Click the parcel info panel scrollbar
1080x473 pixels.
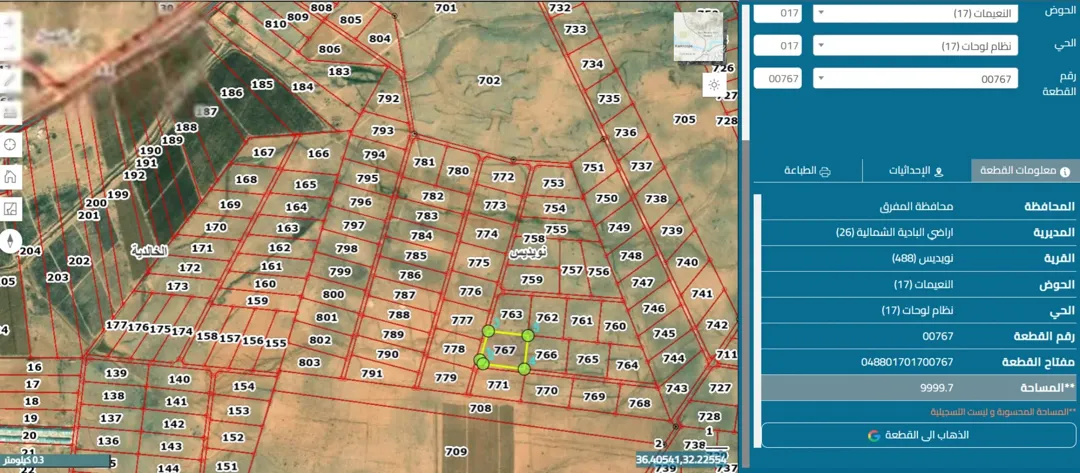(756, 303)
